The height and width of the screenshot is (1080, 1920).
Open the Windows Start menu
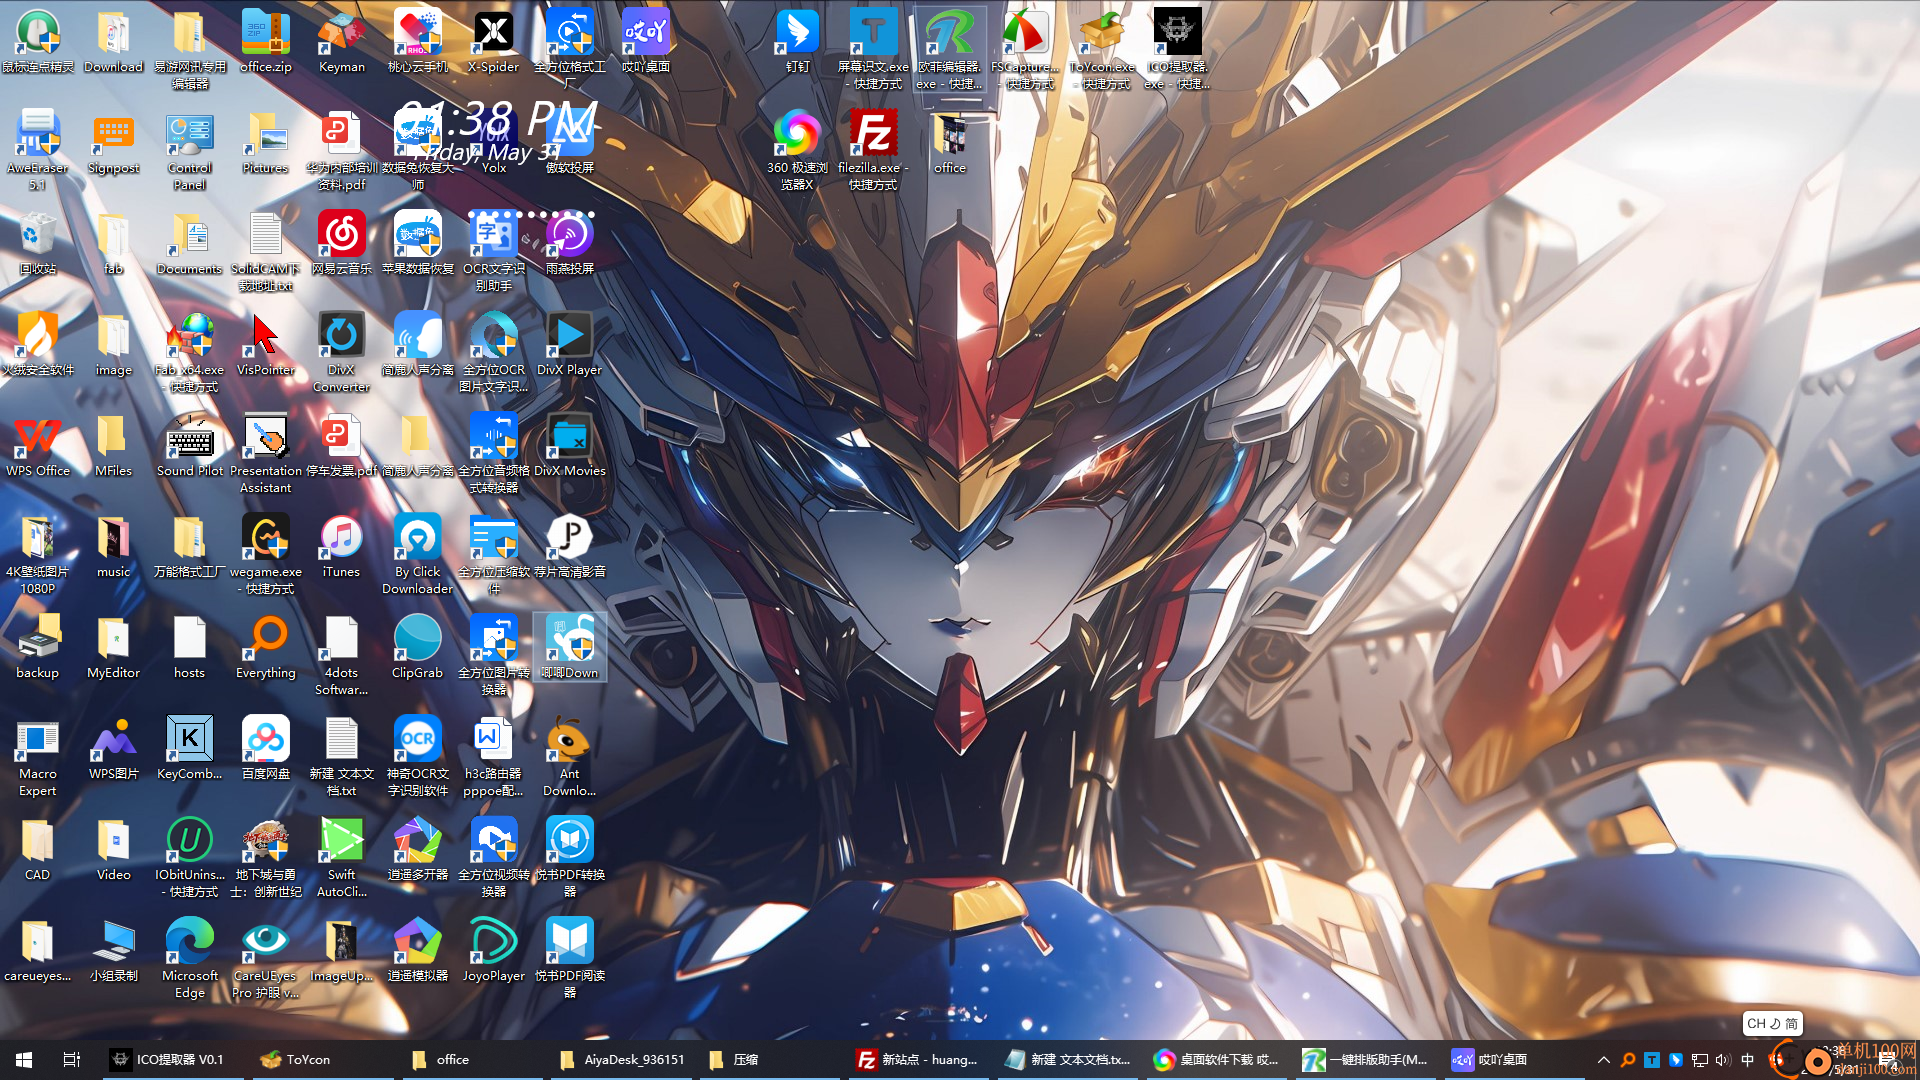tap(24, 1059)
